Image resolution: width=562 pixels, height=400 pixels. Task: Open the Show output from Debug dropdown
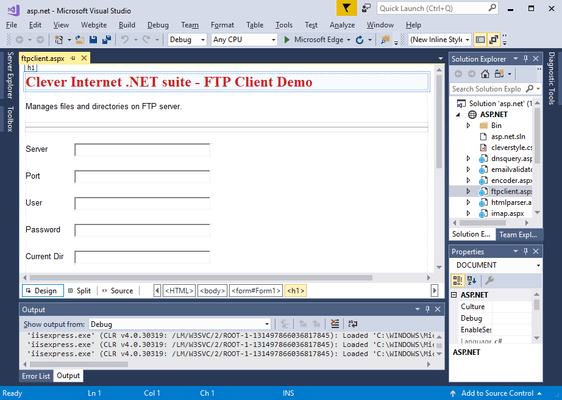[180, 324]
